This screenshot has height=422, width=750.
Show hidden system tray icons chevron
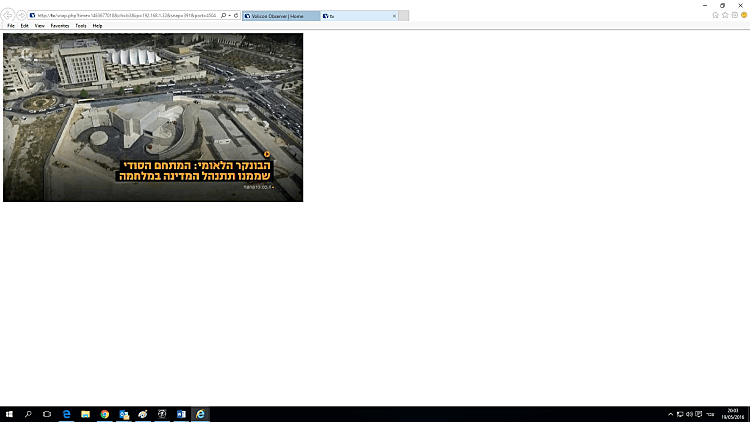[670, 414]
